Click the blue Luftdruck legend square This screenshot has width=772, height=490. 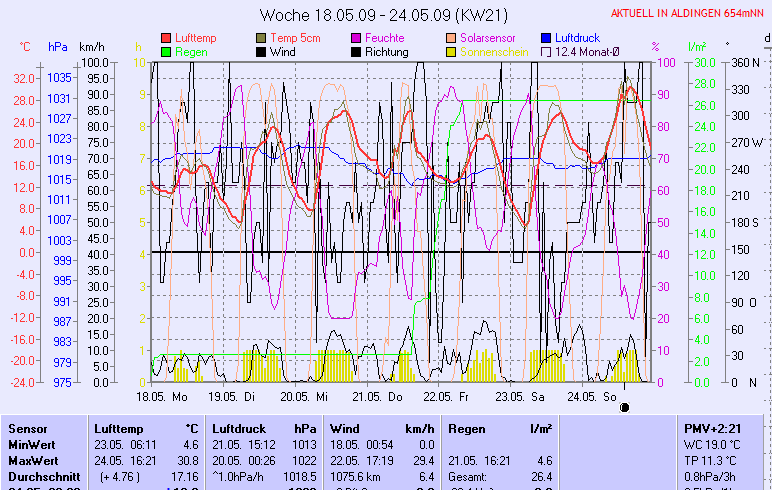(x=547, y=37)
